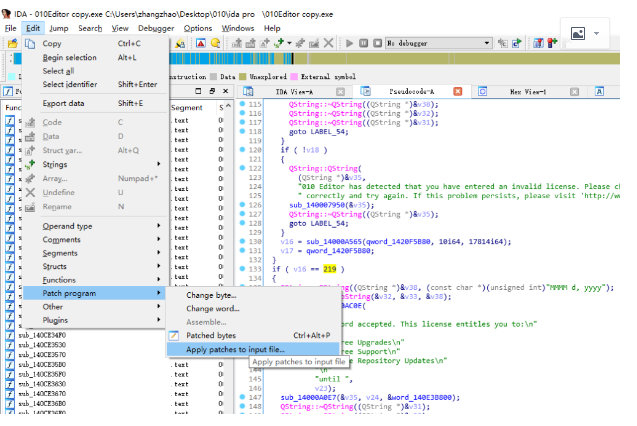
Task: Click the navigation band position marker
Action: pyautogui.click(x=292, y=59)
